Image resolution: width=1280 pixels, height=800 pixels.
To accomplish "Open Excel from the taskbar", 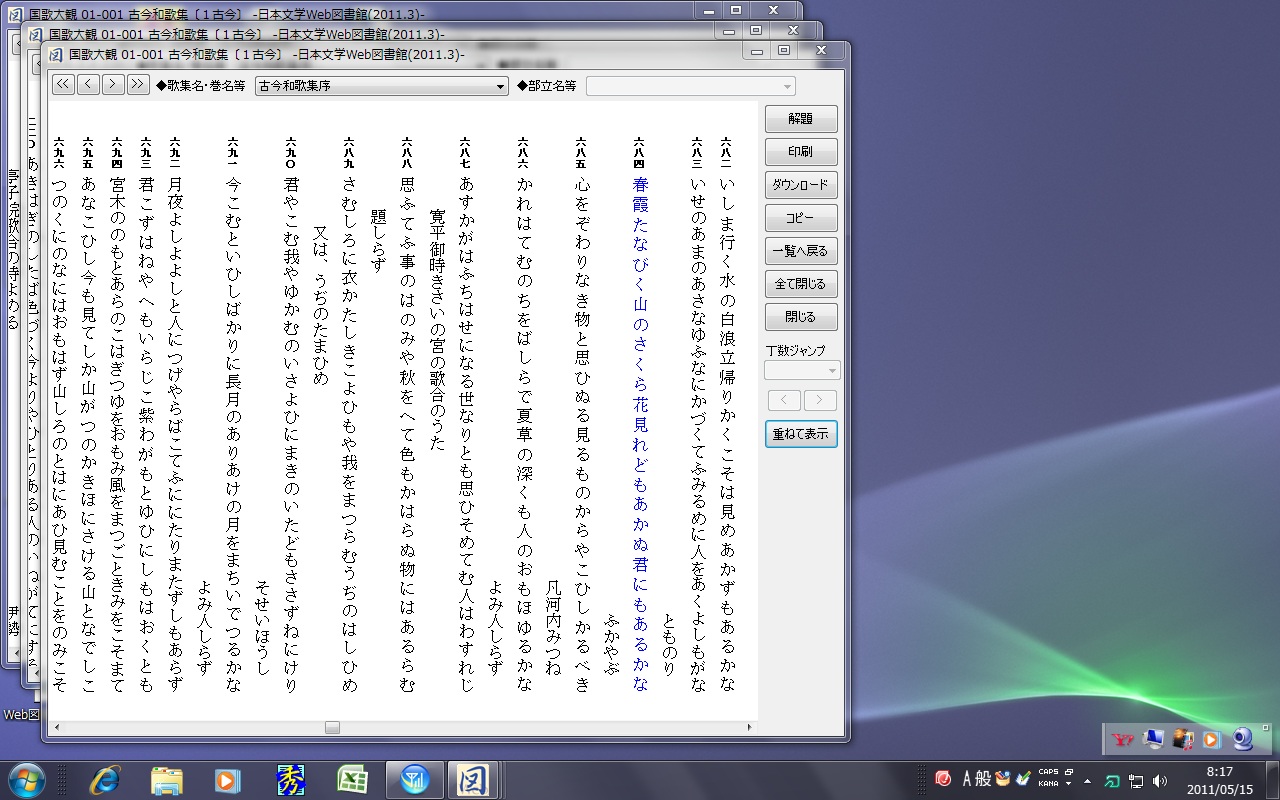I will pos(352,780).
